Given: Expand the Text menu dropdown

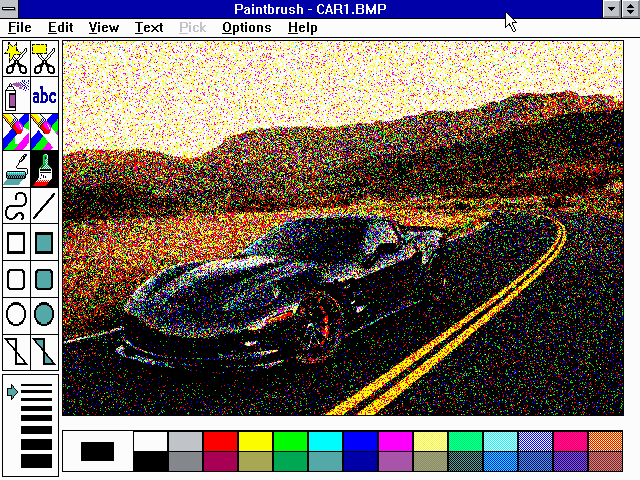Looking at the screenshot, I should coord(149,27).
